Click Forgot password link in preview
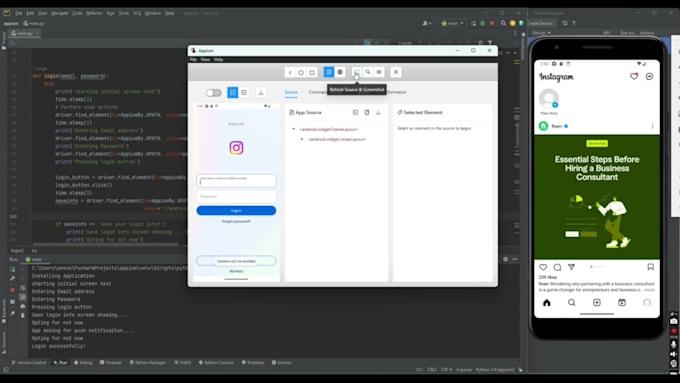Image resolution: width=680 pixels, height=383 pixels. click(236, 221)
